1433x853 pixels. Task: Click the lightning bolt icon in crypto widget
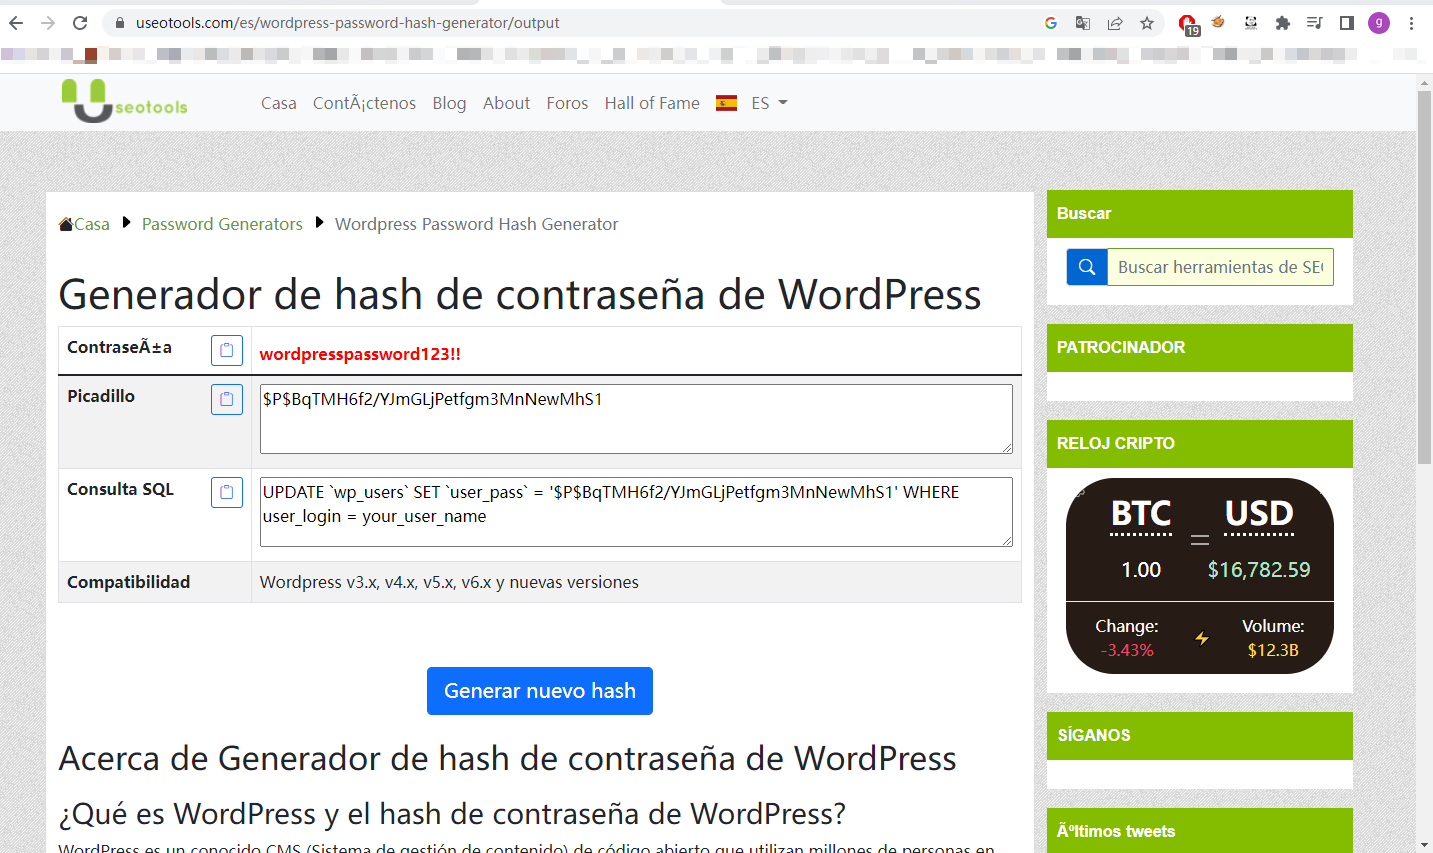click(1202, 638)
